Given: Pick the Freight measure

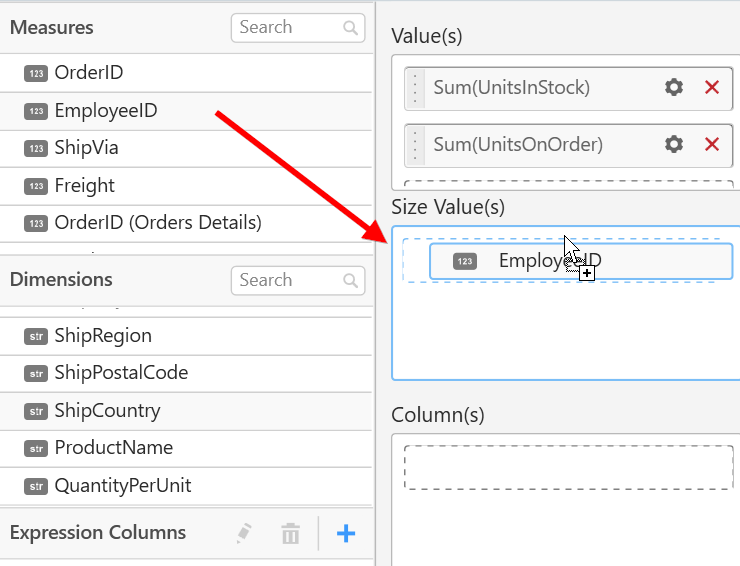Looking at the screenshot, I should 84,186.
